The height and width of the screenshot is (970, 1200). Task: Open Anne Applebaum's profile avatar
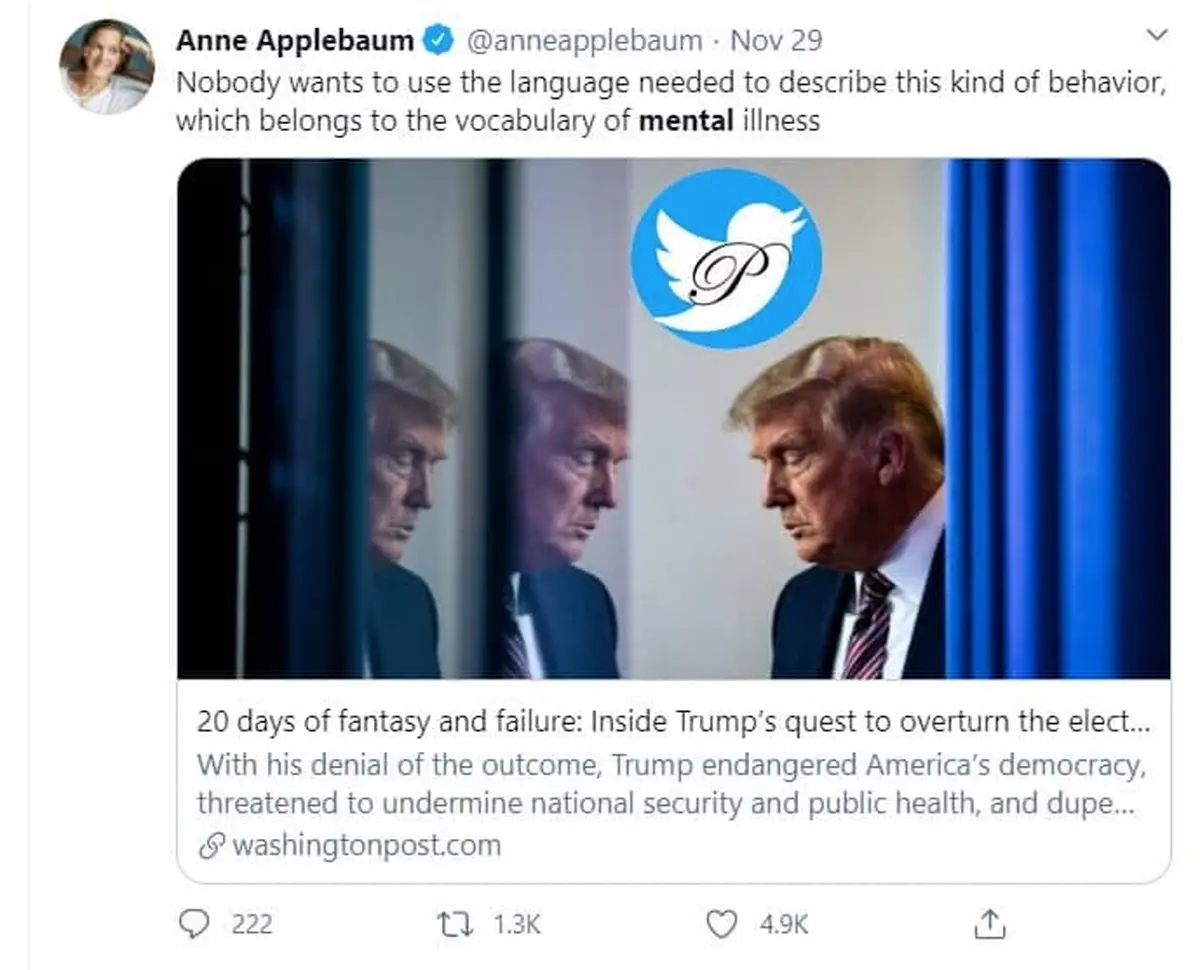coord(106,66)
